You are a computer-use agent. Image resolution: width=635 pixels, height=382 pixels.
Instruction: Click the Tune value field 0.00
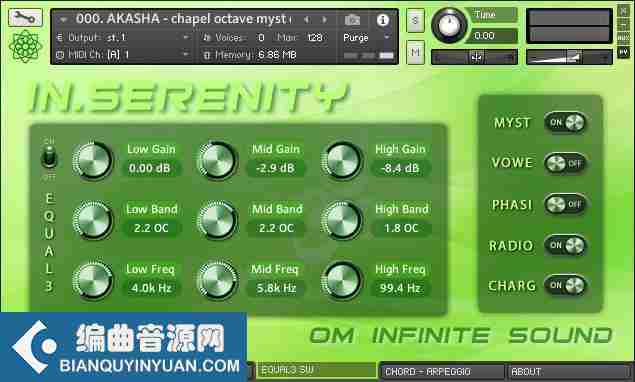coord(491,36)
